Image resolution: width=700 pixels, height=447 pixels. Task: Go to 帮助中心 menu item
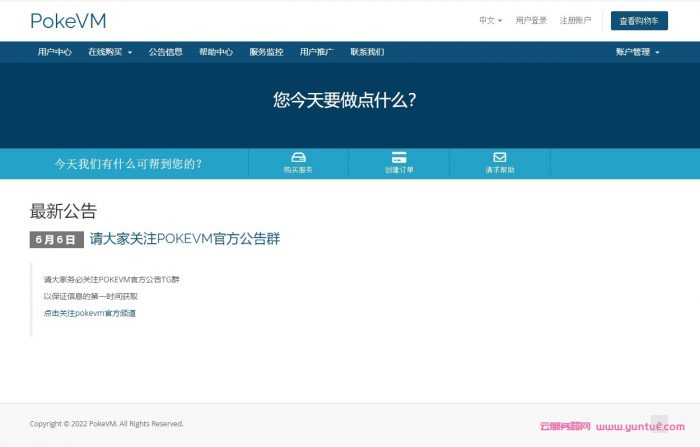[x=216, y=52]
